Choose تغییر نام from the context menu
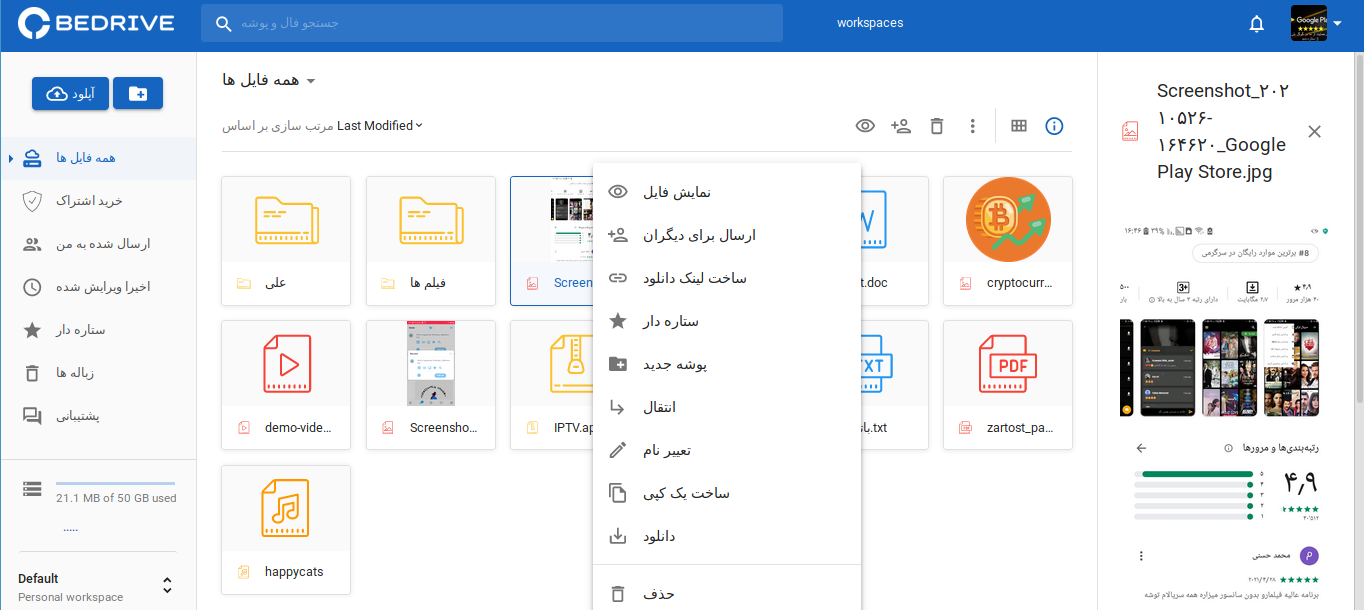 pos(666,450)
